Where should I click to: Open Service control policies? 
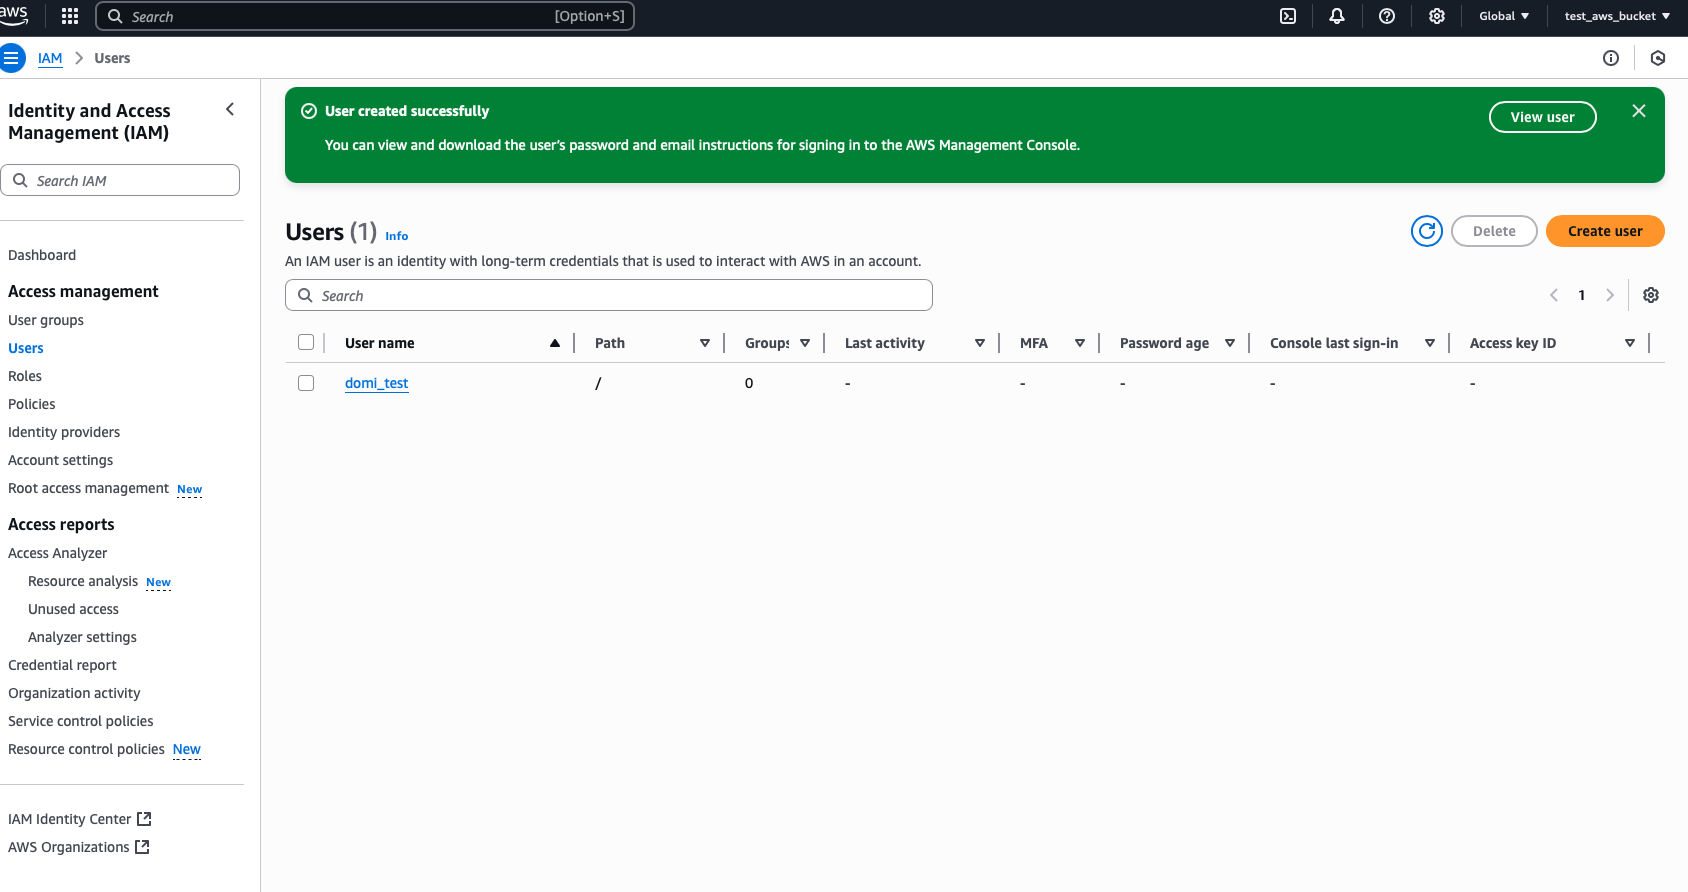point(81,721)
